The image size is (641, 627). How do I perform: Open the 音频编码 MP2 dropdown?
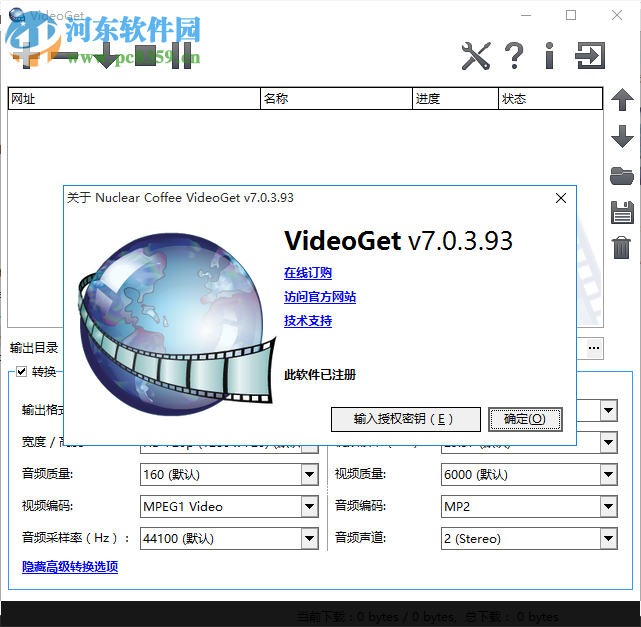pyautogui.click(x=529, y=506)
